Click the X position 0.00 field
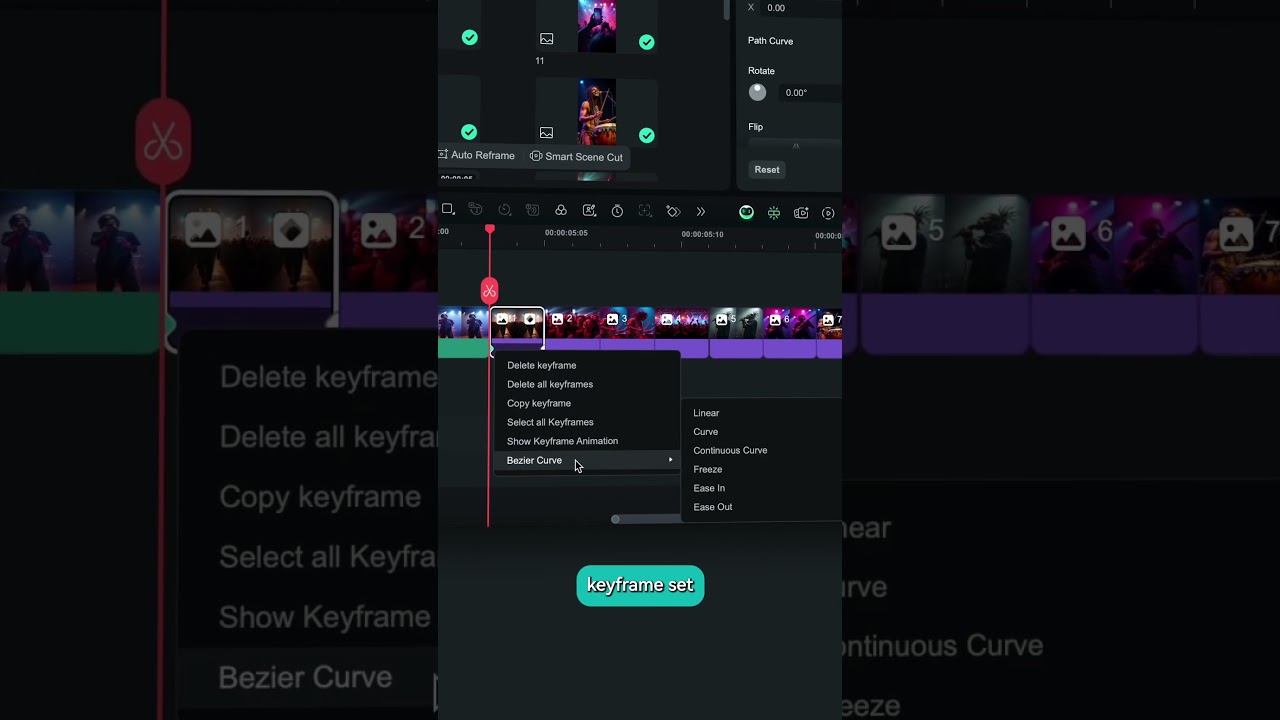 802,8
